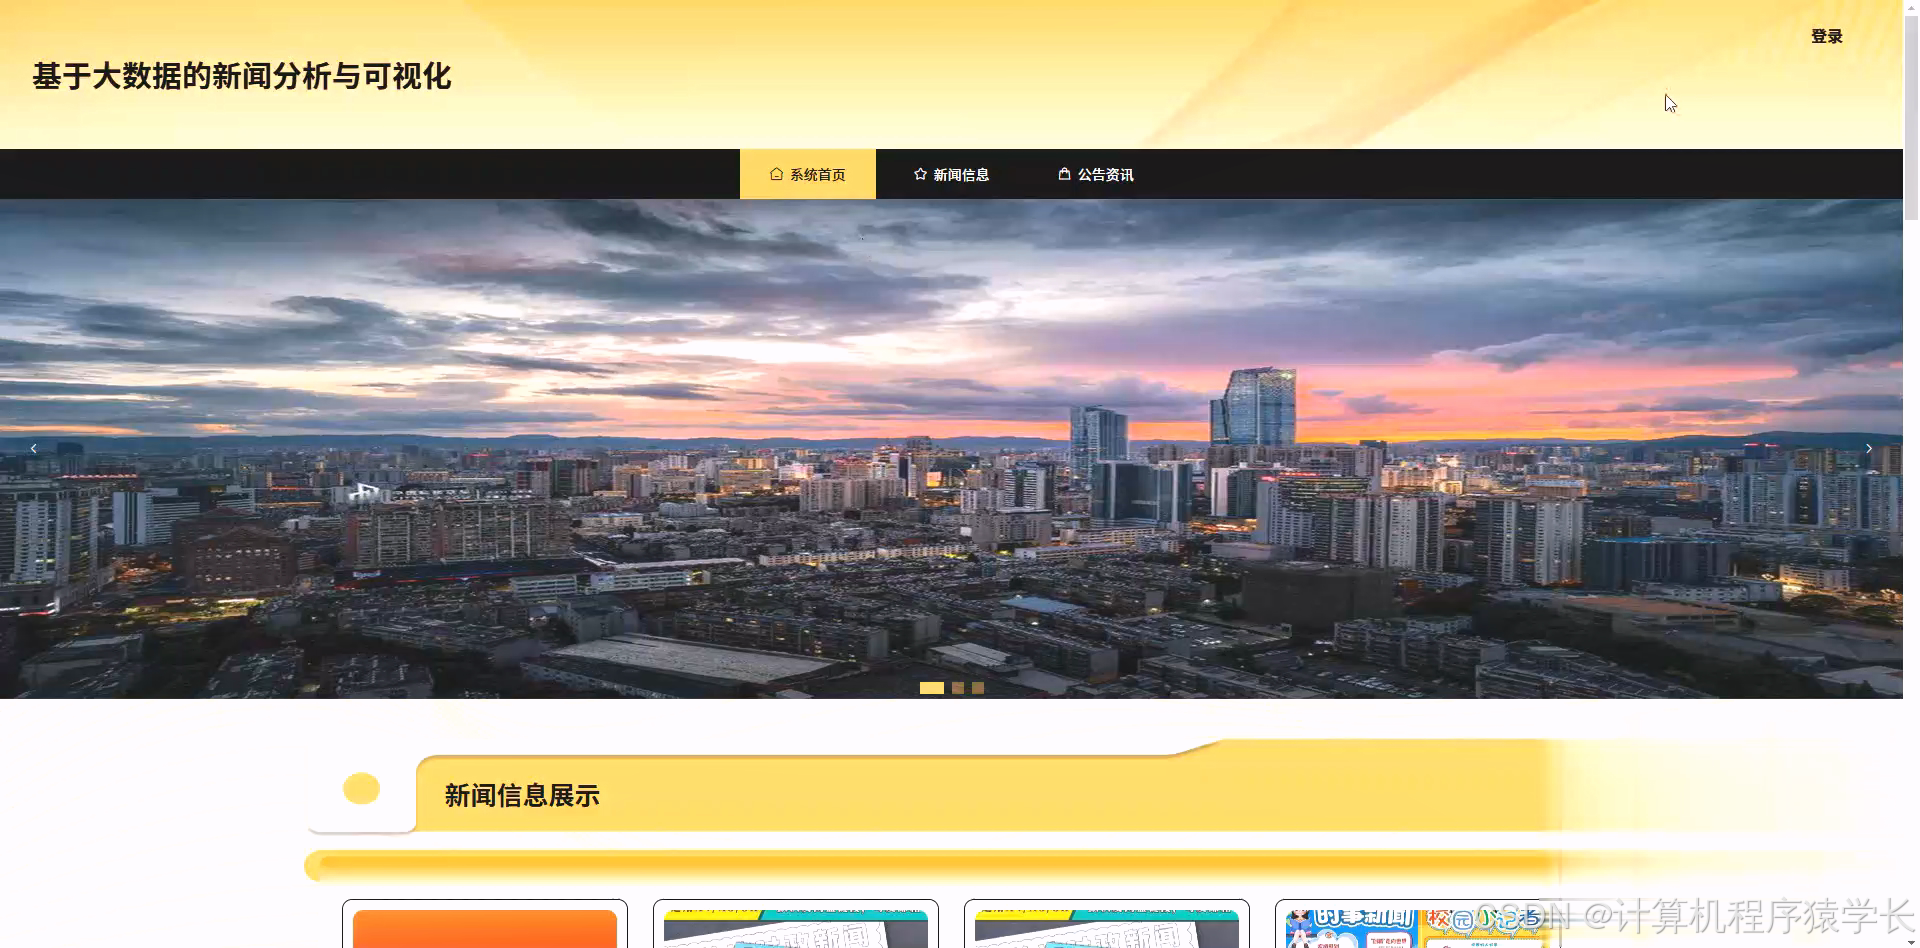1920x948 pixels.
Task: Show next carousel slide with right arrow
Action: click(1868, 448)
